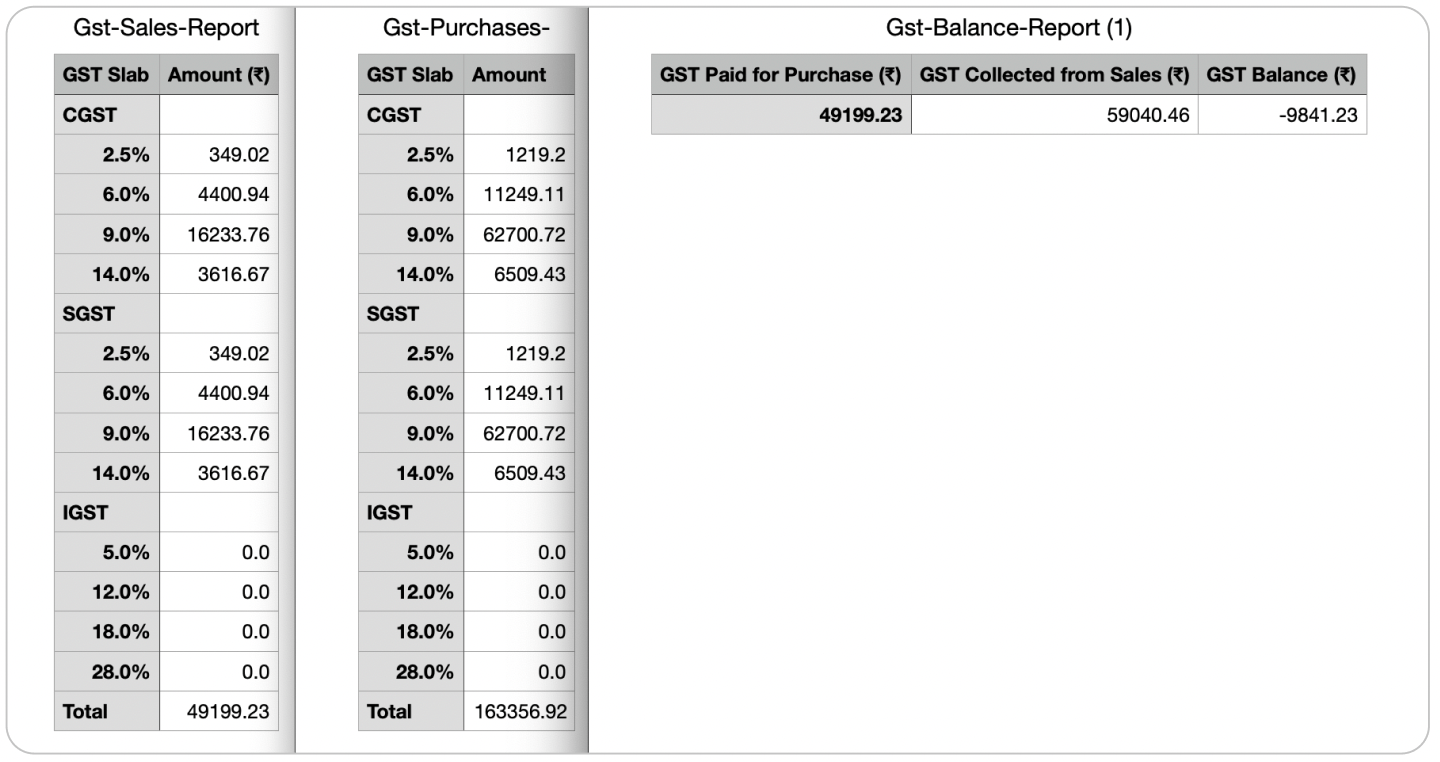The height and width of the screenshot is (762, 1440).
Task: Select the Gst-Purchases- table title
Action: click(466, 29)
